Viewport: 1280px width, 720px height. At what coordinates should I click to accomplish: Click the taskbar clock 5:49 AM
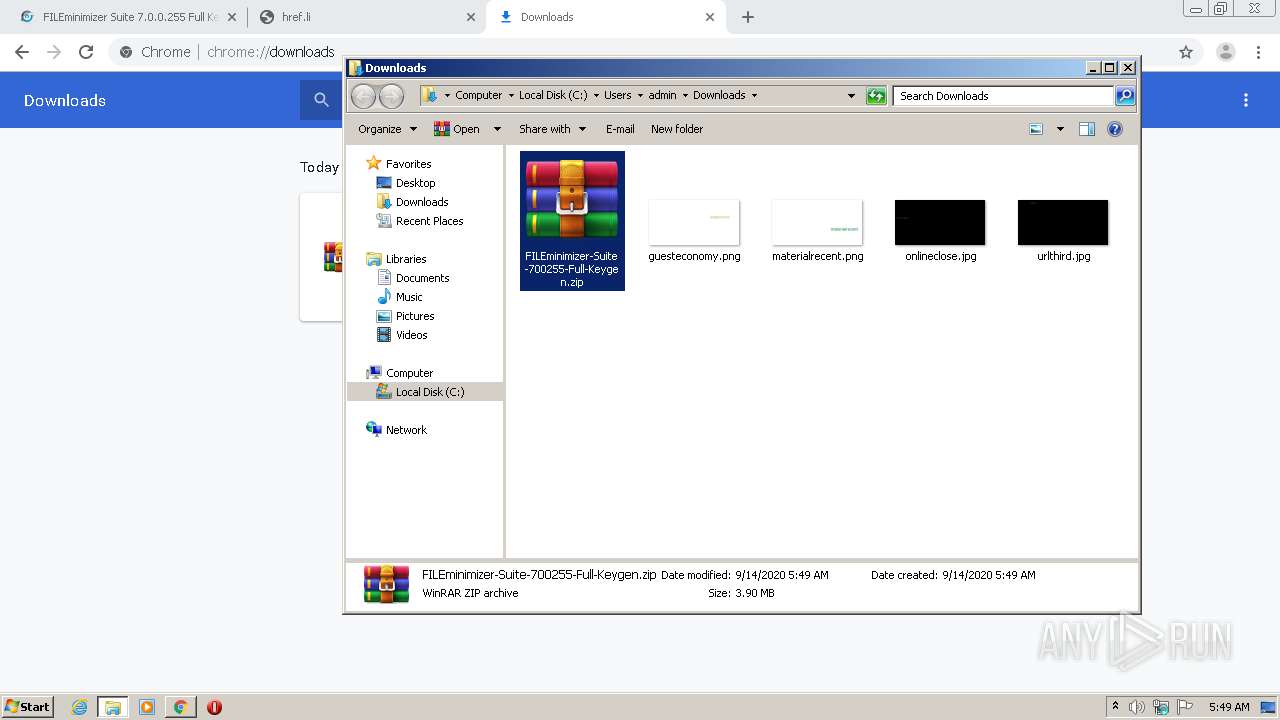pyautogui.click(x=1229, y=707)
